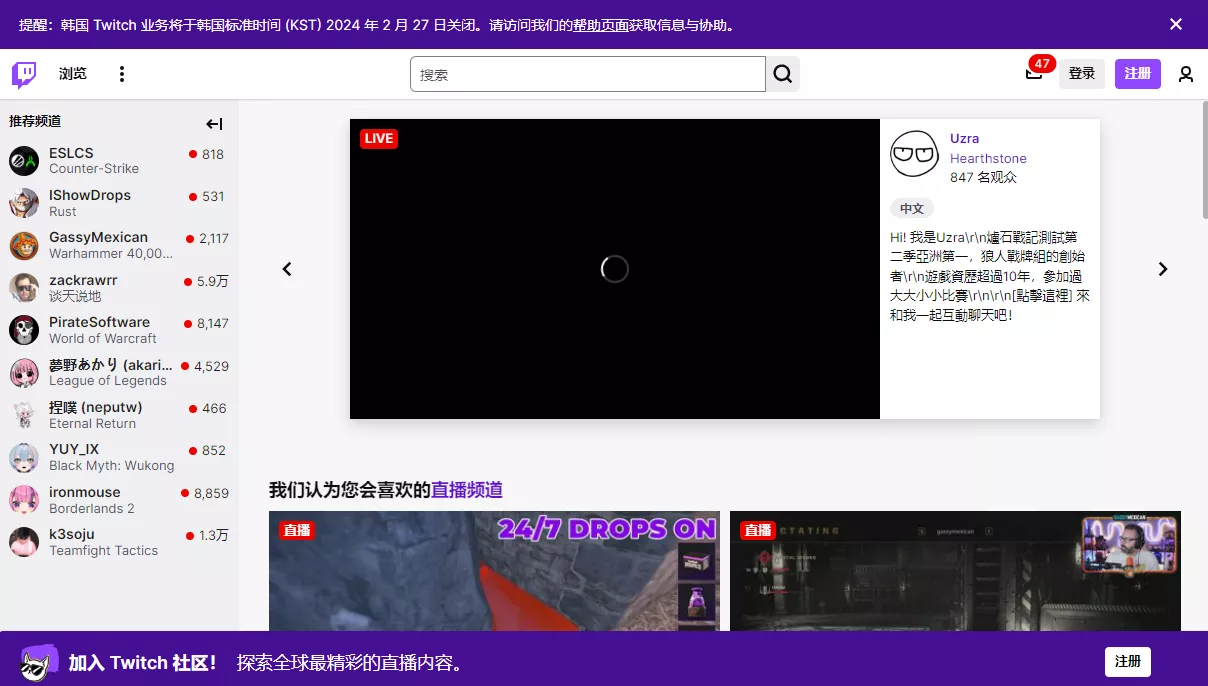1208x686 pixels.
Task: Open the IShowDrops channel avatar
Action: 23,203
